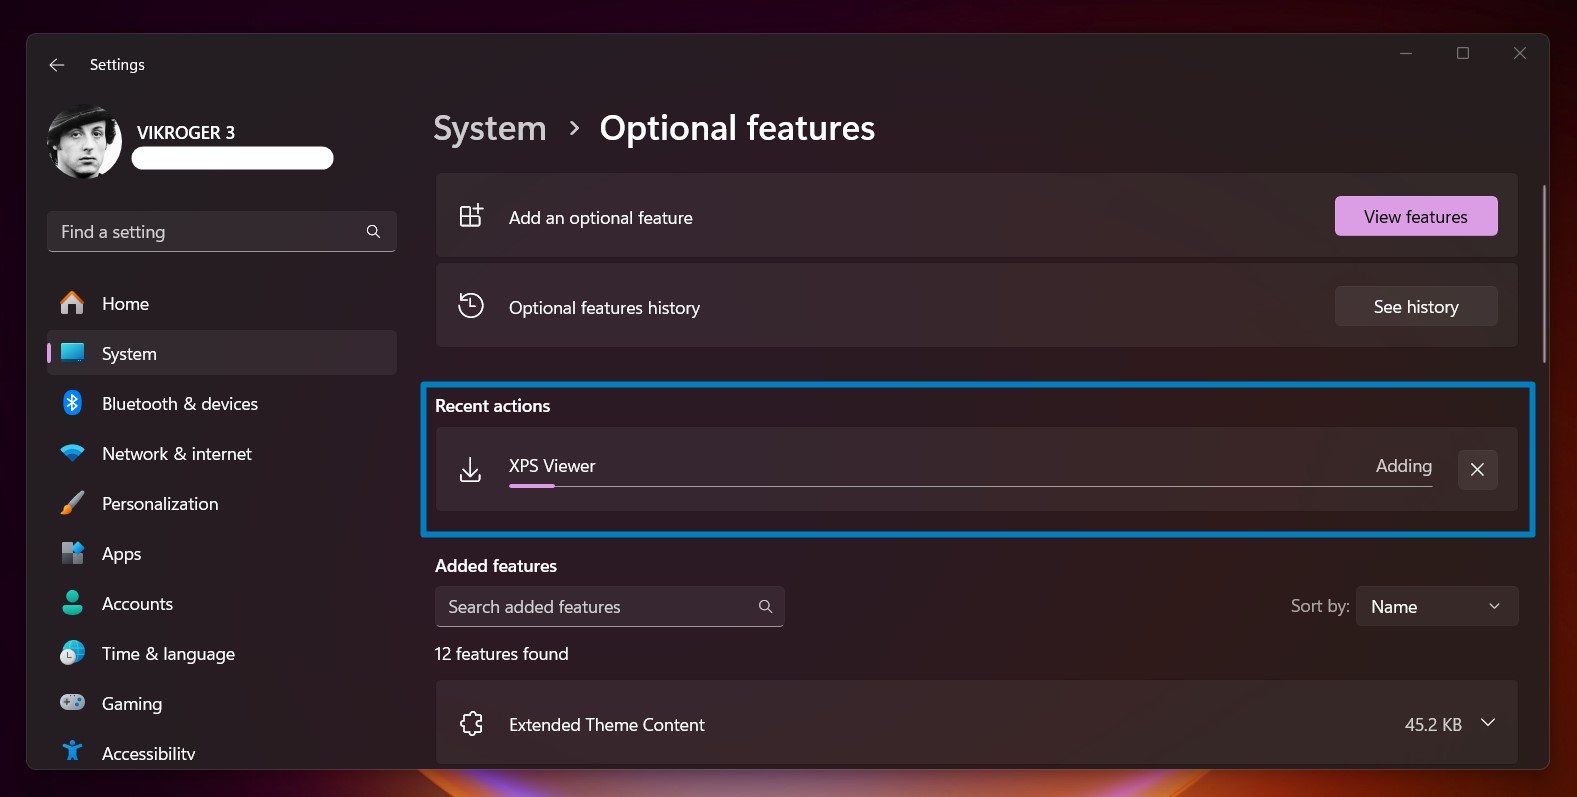Click the vertical scrollbar on the right
This screenshot has height=797, width=1577.
[1544, 273]
